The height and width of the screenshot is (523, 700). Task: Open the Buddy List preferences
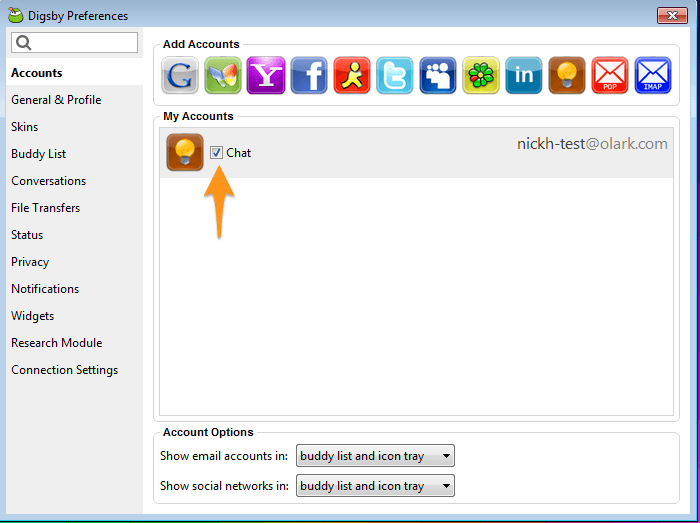tap(38, 154)
